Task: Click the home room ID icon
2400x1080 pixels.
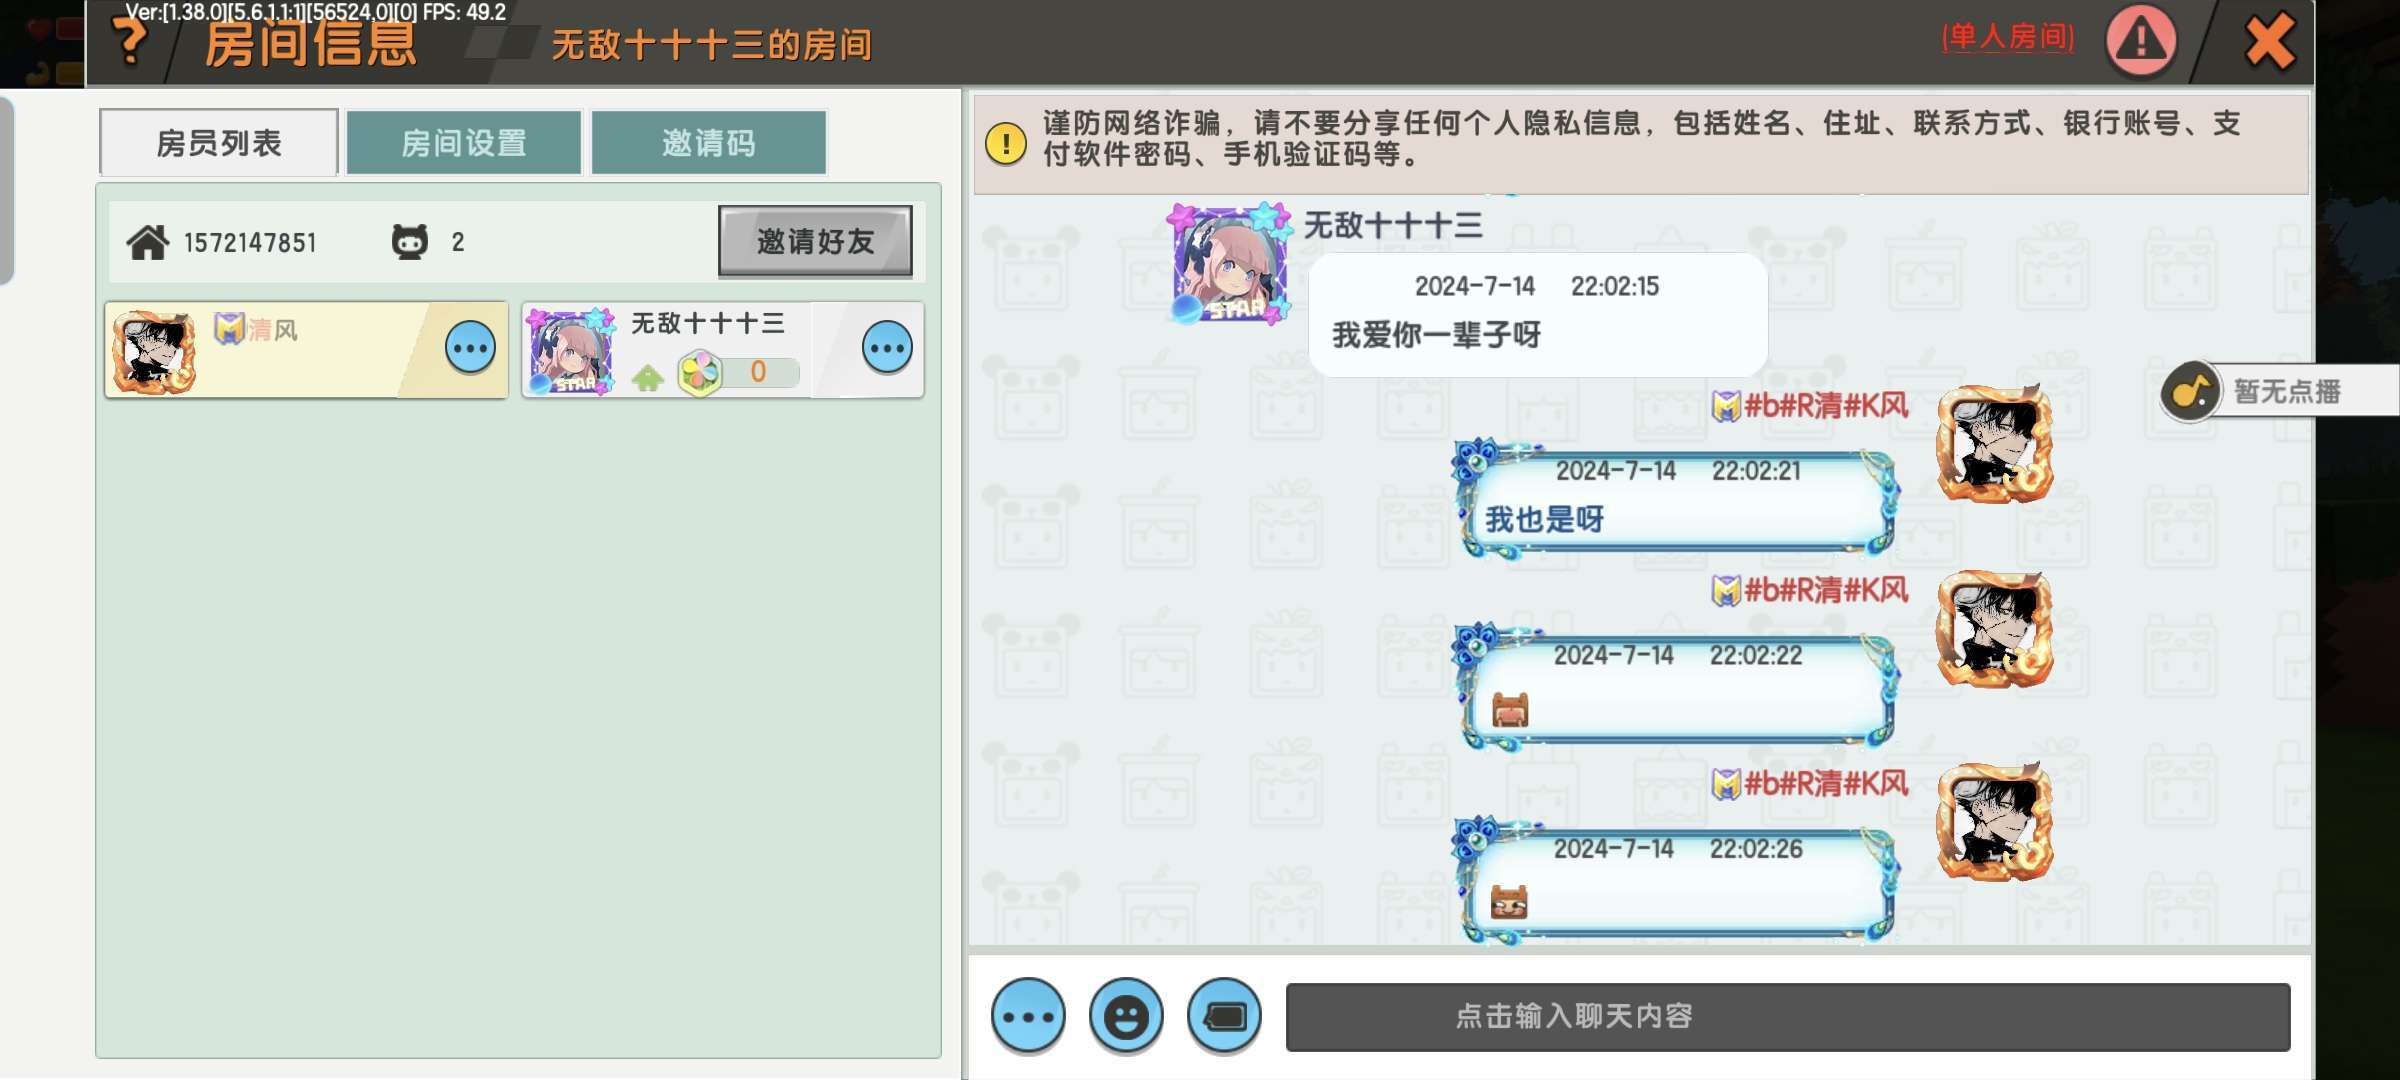Action: pyautogui.click(x=148, y=242)
